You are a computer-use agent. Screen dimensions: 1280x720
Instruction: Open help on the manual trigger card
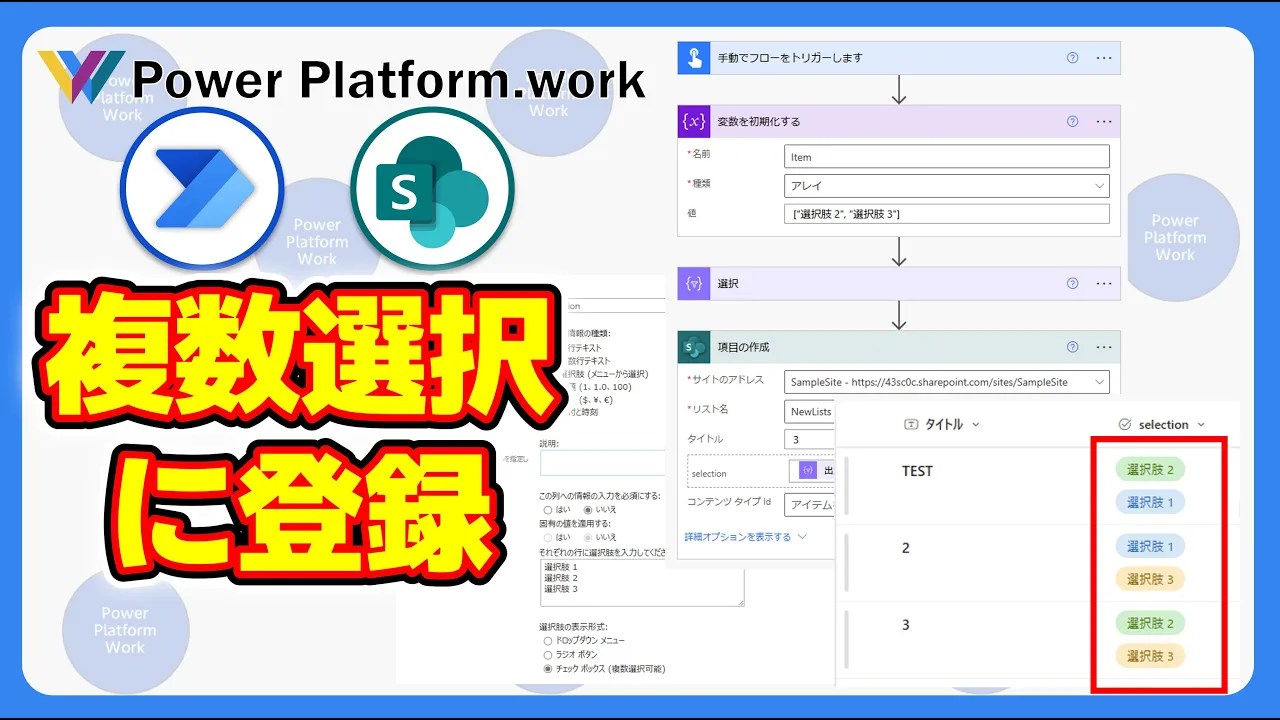click(1073, 58)
